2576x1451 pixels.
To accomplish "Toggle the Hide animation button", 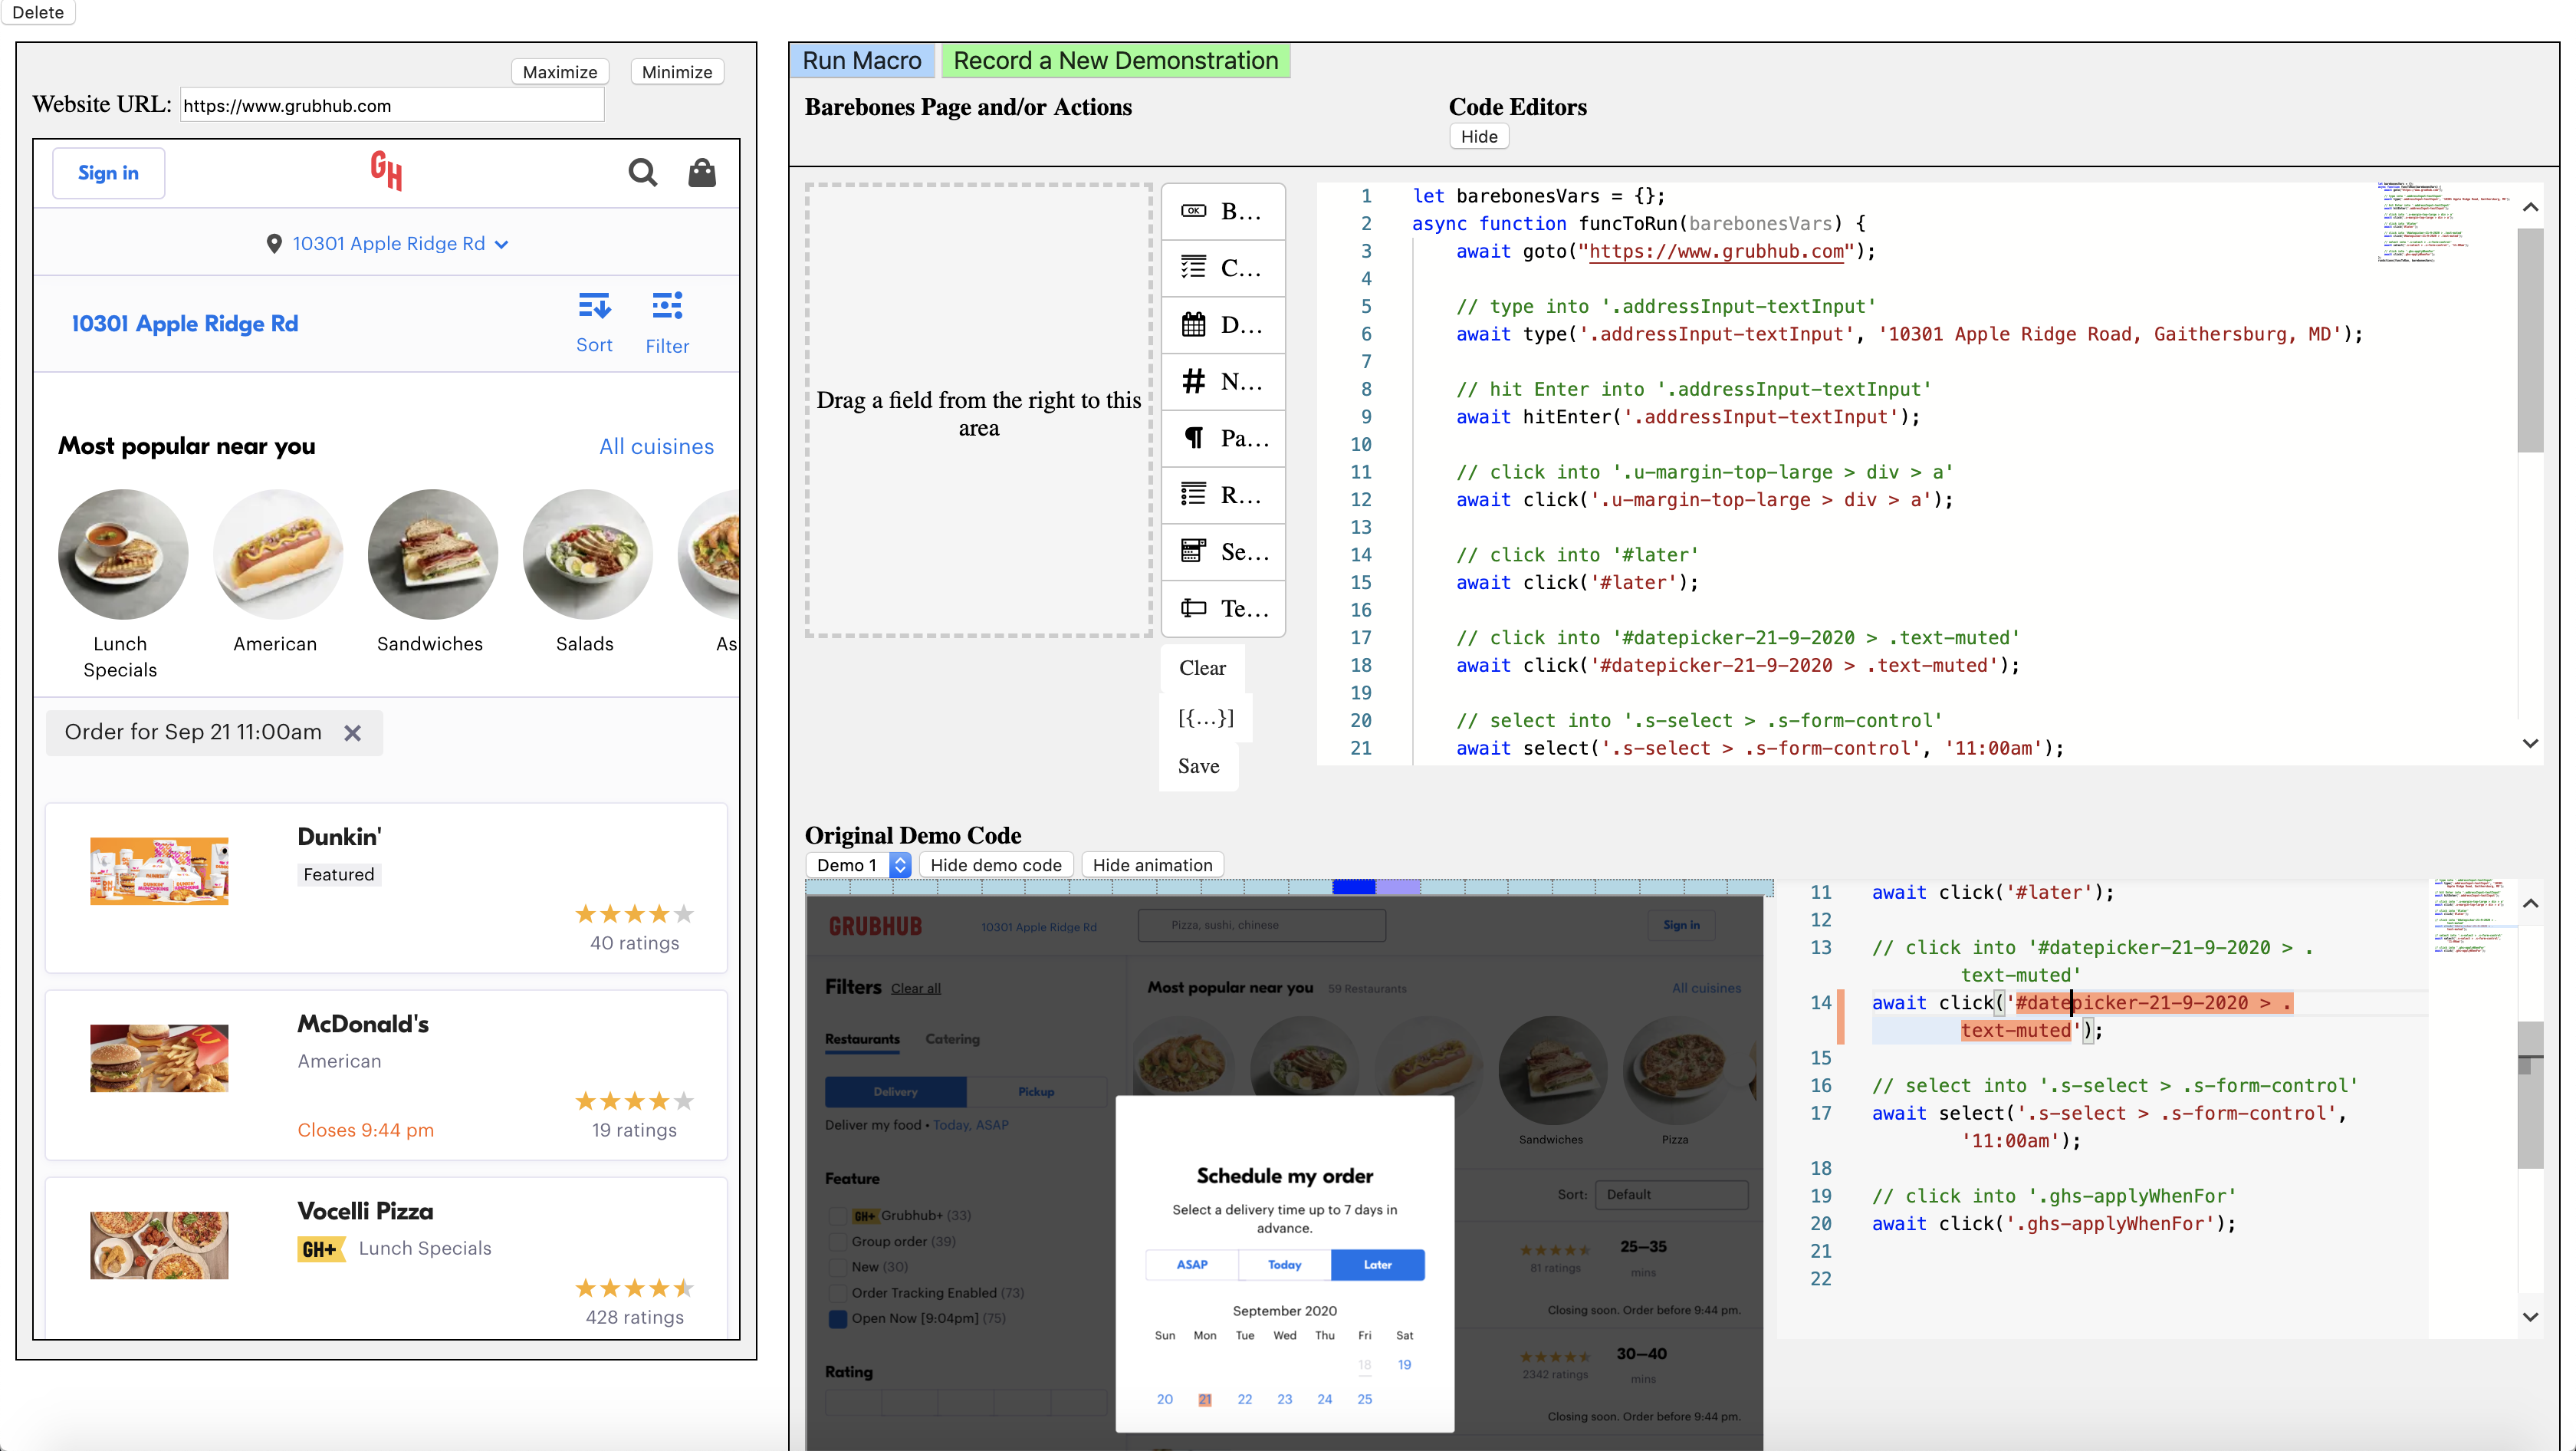I will point(1152,865).
